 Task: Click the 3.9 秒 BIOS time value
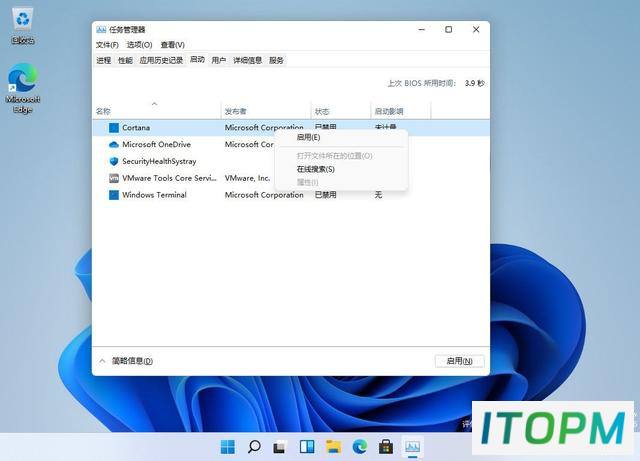click(474, 83)
